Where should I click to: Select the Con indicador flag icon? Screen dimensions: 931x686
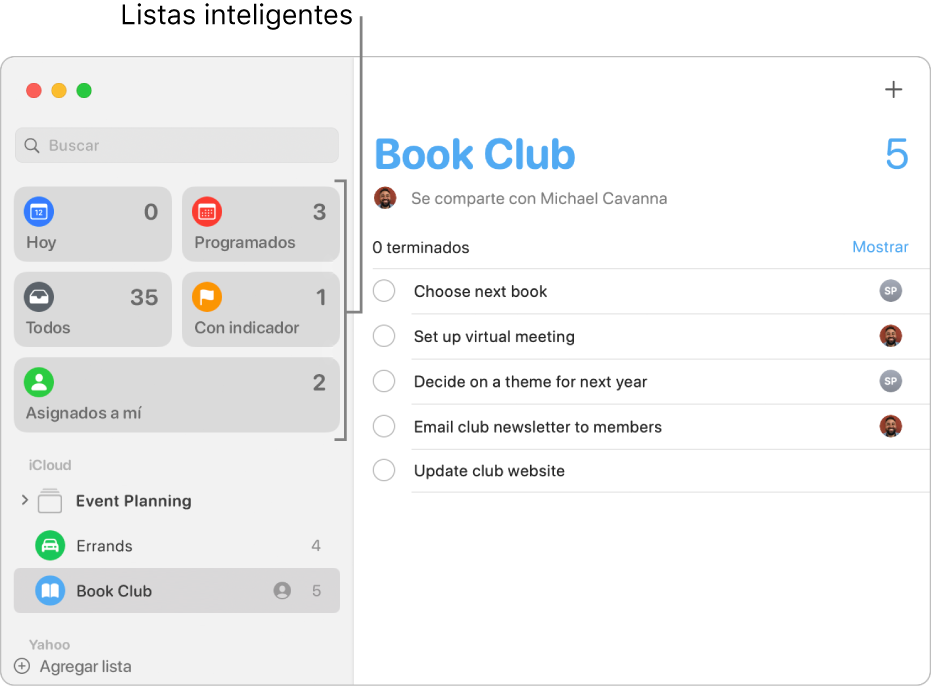coord(206,297)
